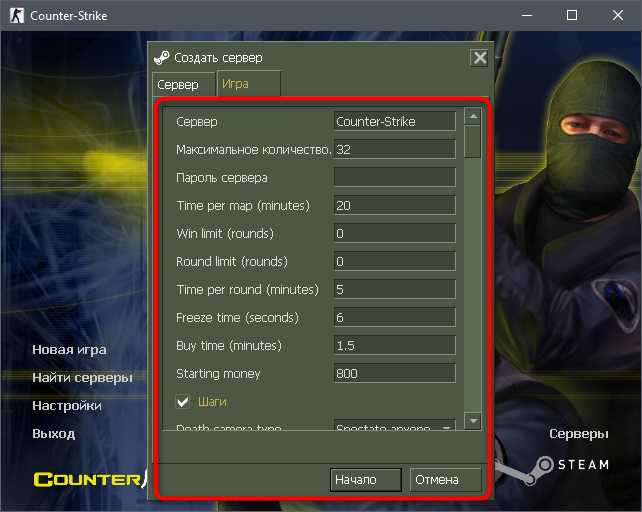642x512 pixels.
Task: Change Time per round (minutes) value
Action: click(x=395, y=289)
